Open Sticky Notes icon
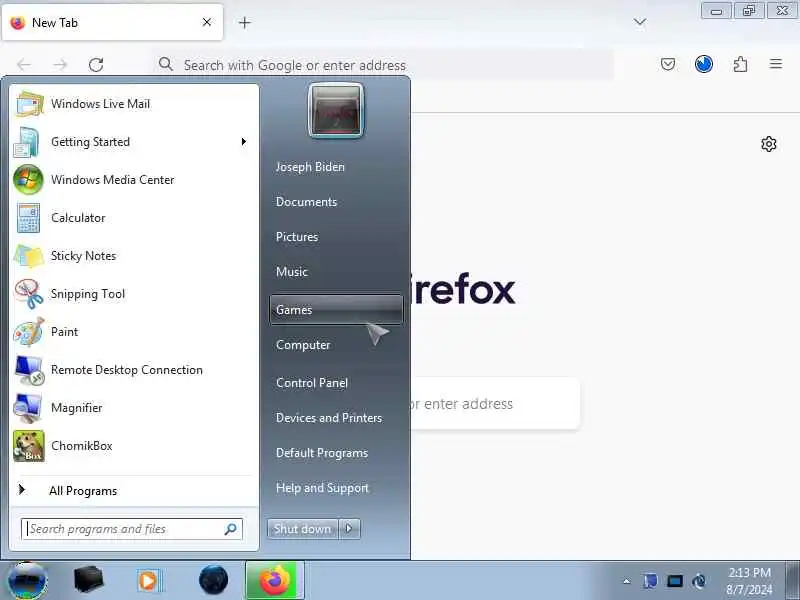800x600 pixels. pyautogui.click(x=29, y=256)
